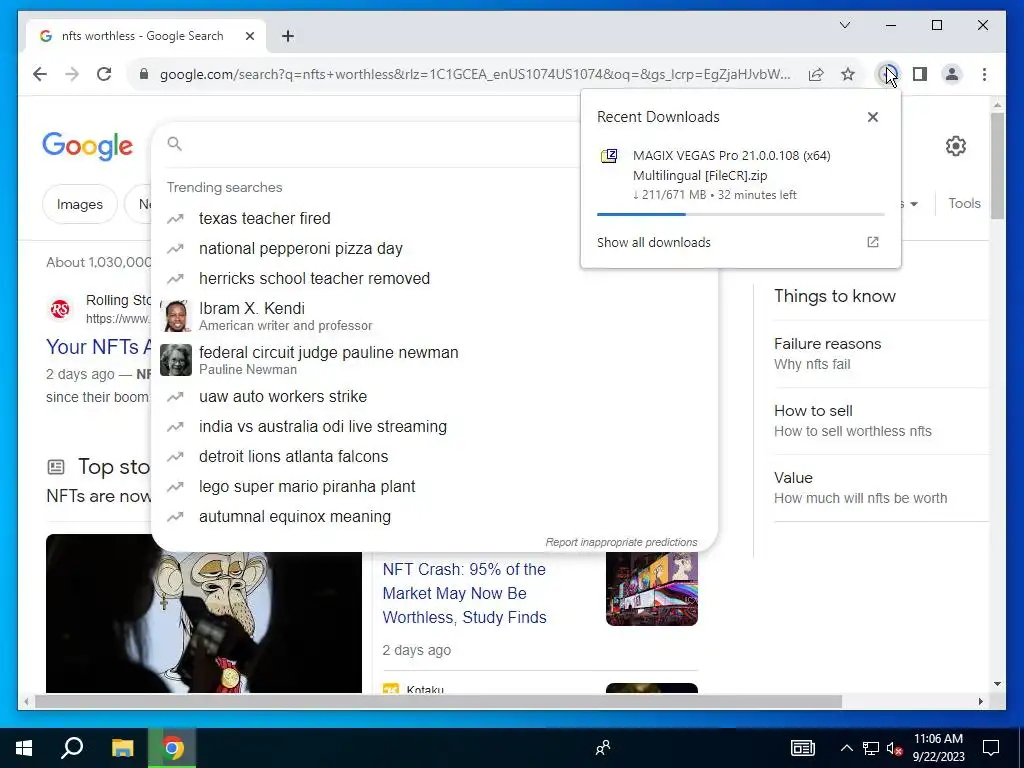Image resolution: width=1024 pixels, height=768 pixels.
Task: Click the downloads toolbar icon
Action: [x=888, y=74]
